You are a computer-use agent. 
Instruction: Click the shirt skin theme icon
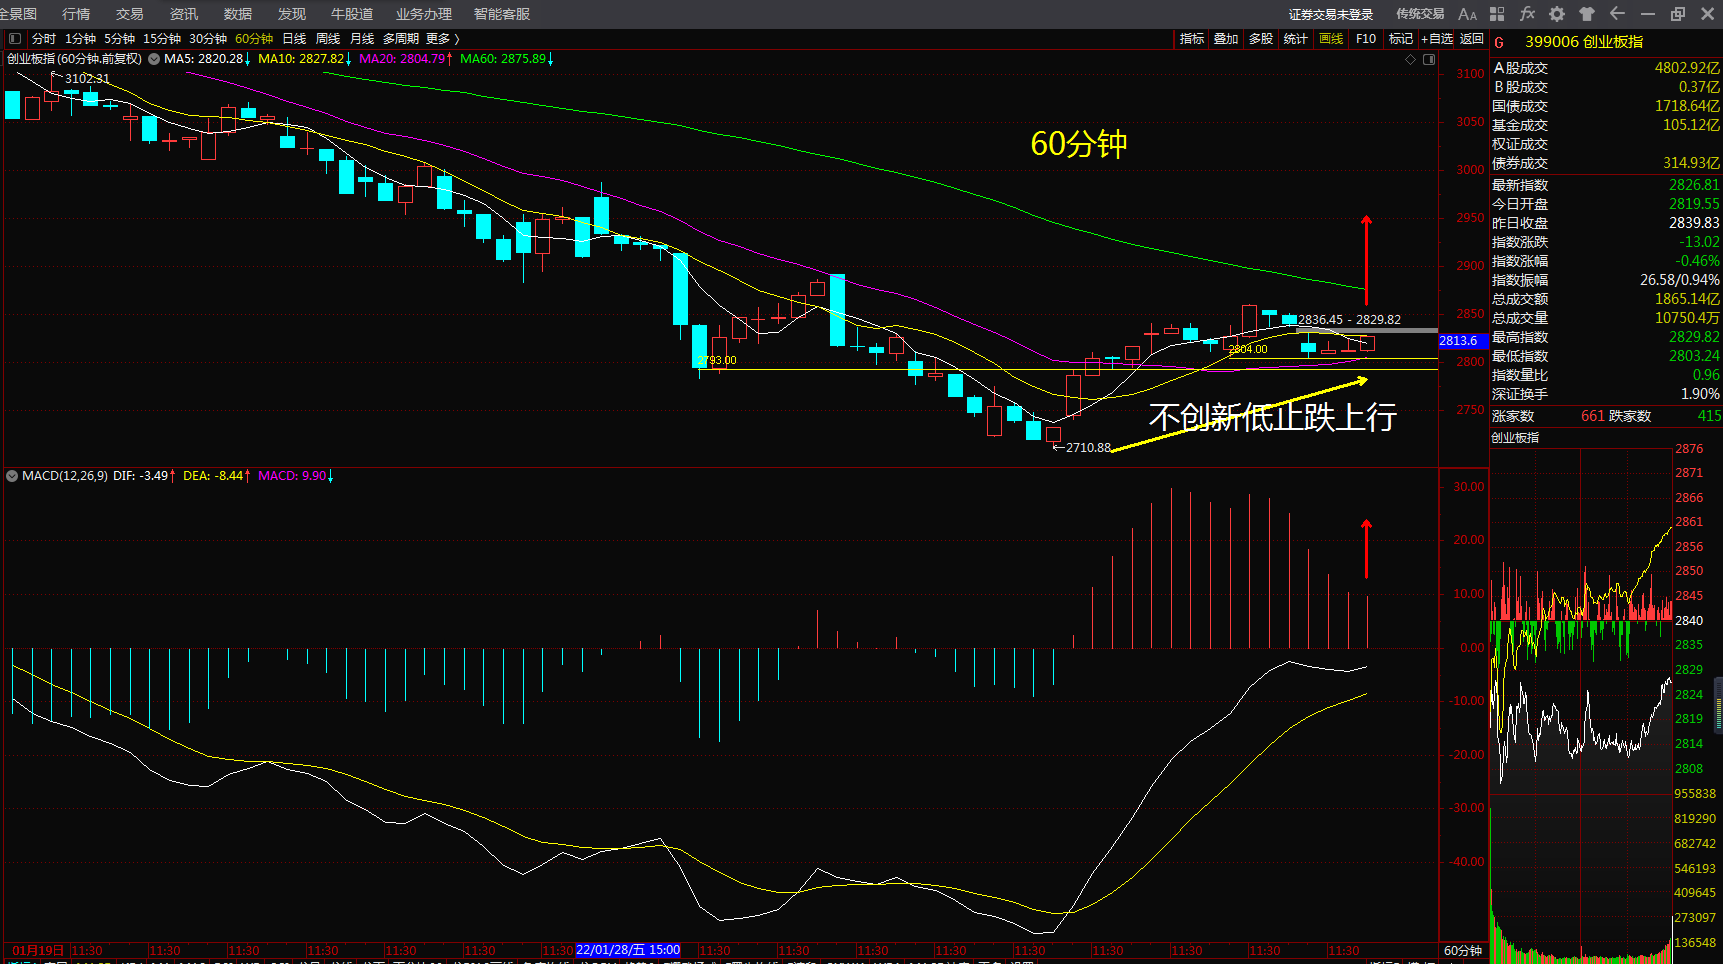[1587, 14]
